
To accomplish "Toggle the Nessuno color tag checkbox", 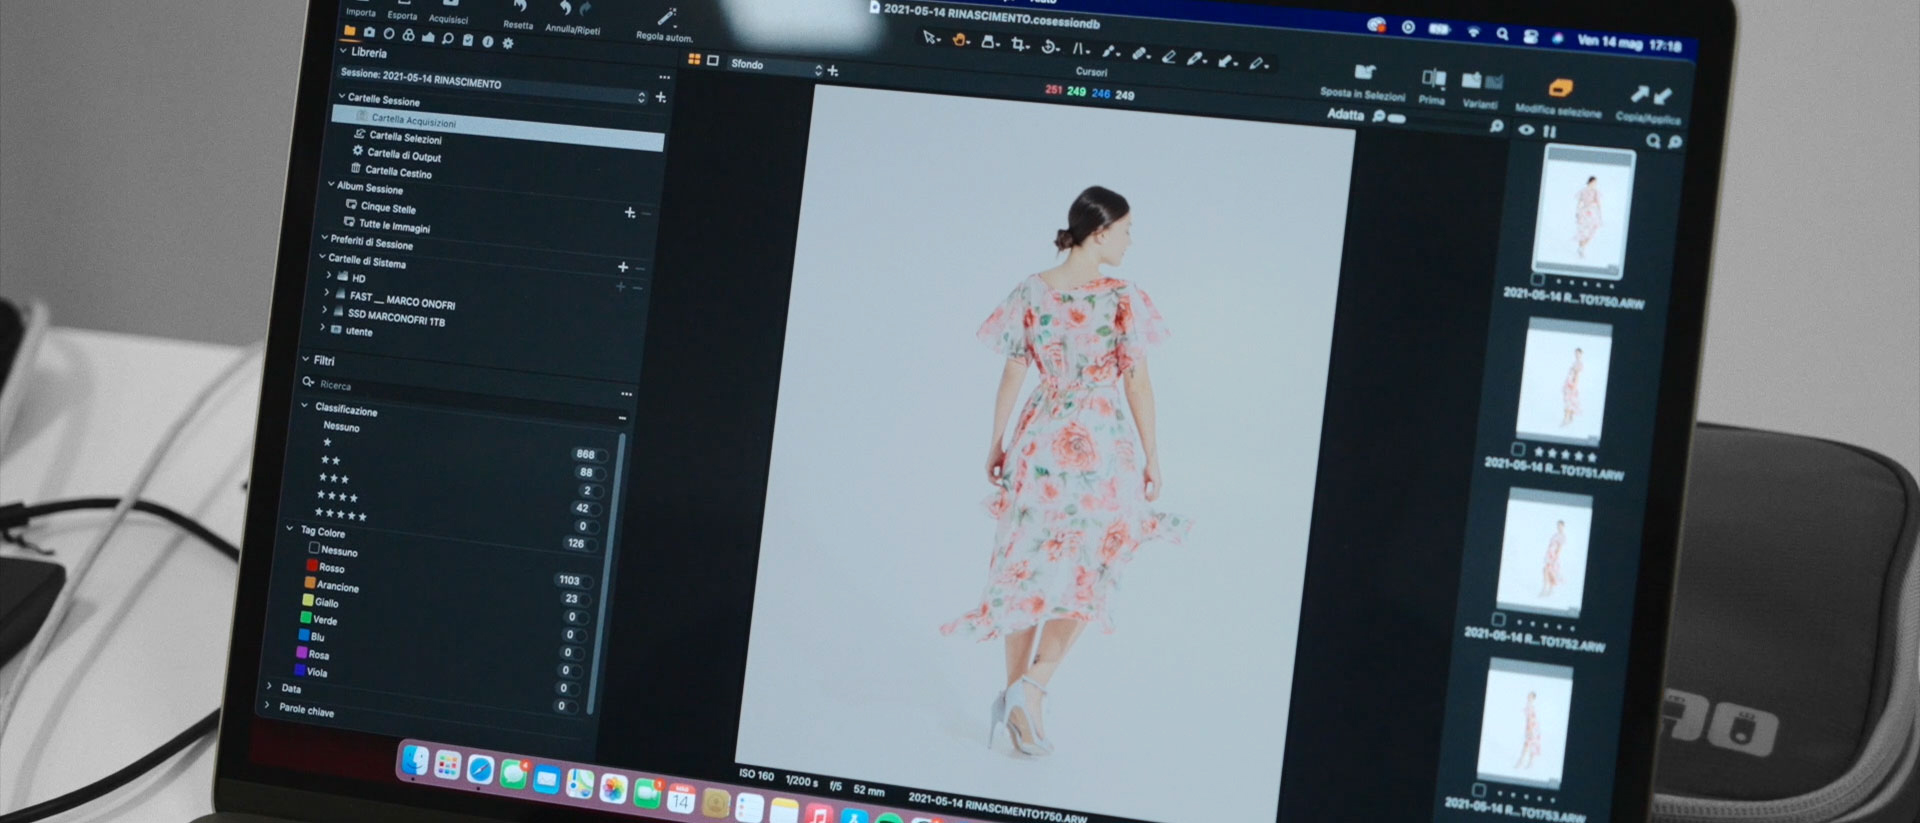I will [314, 548].
